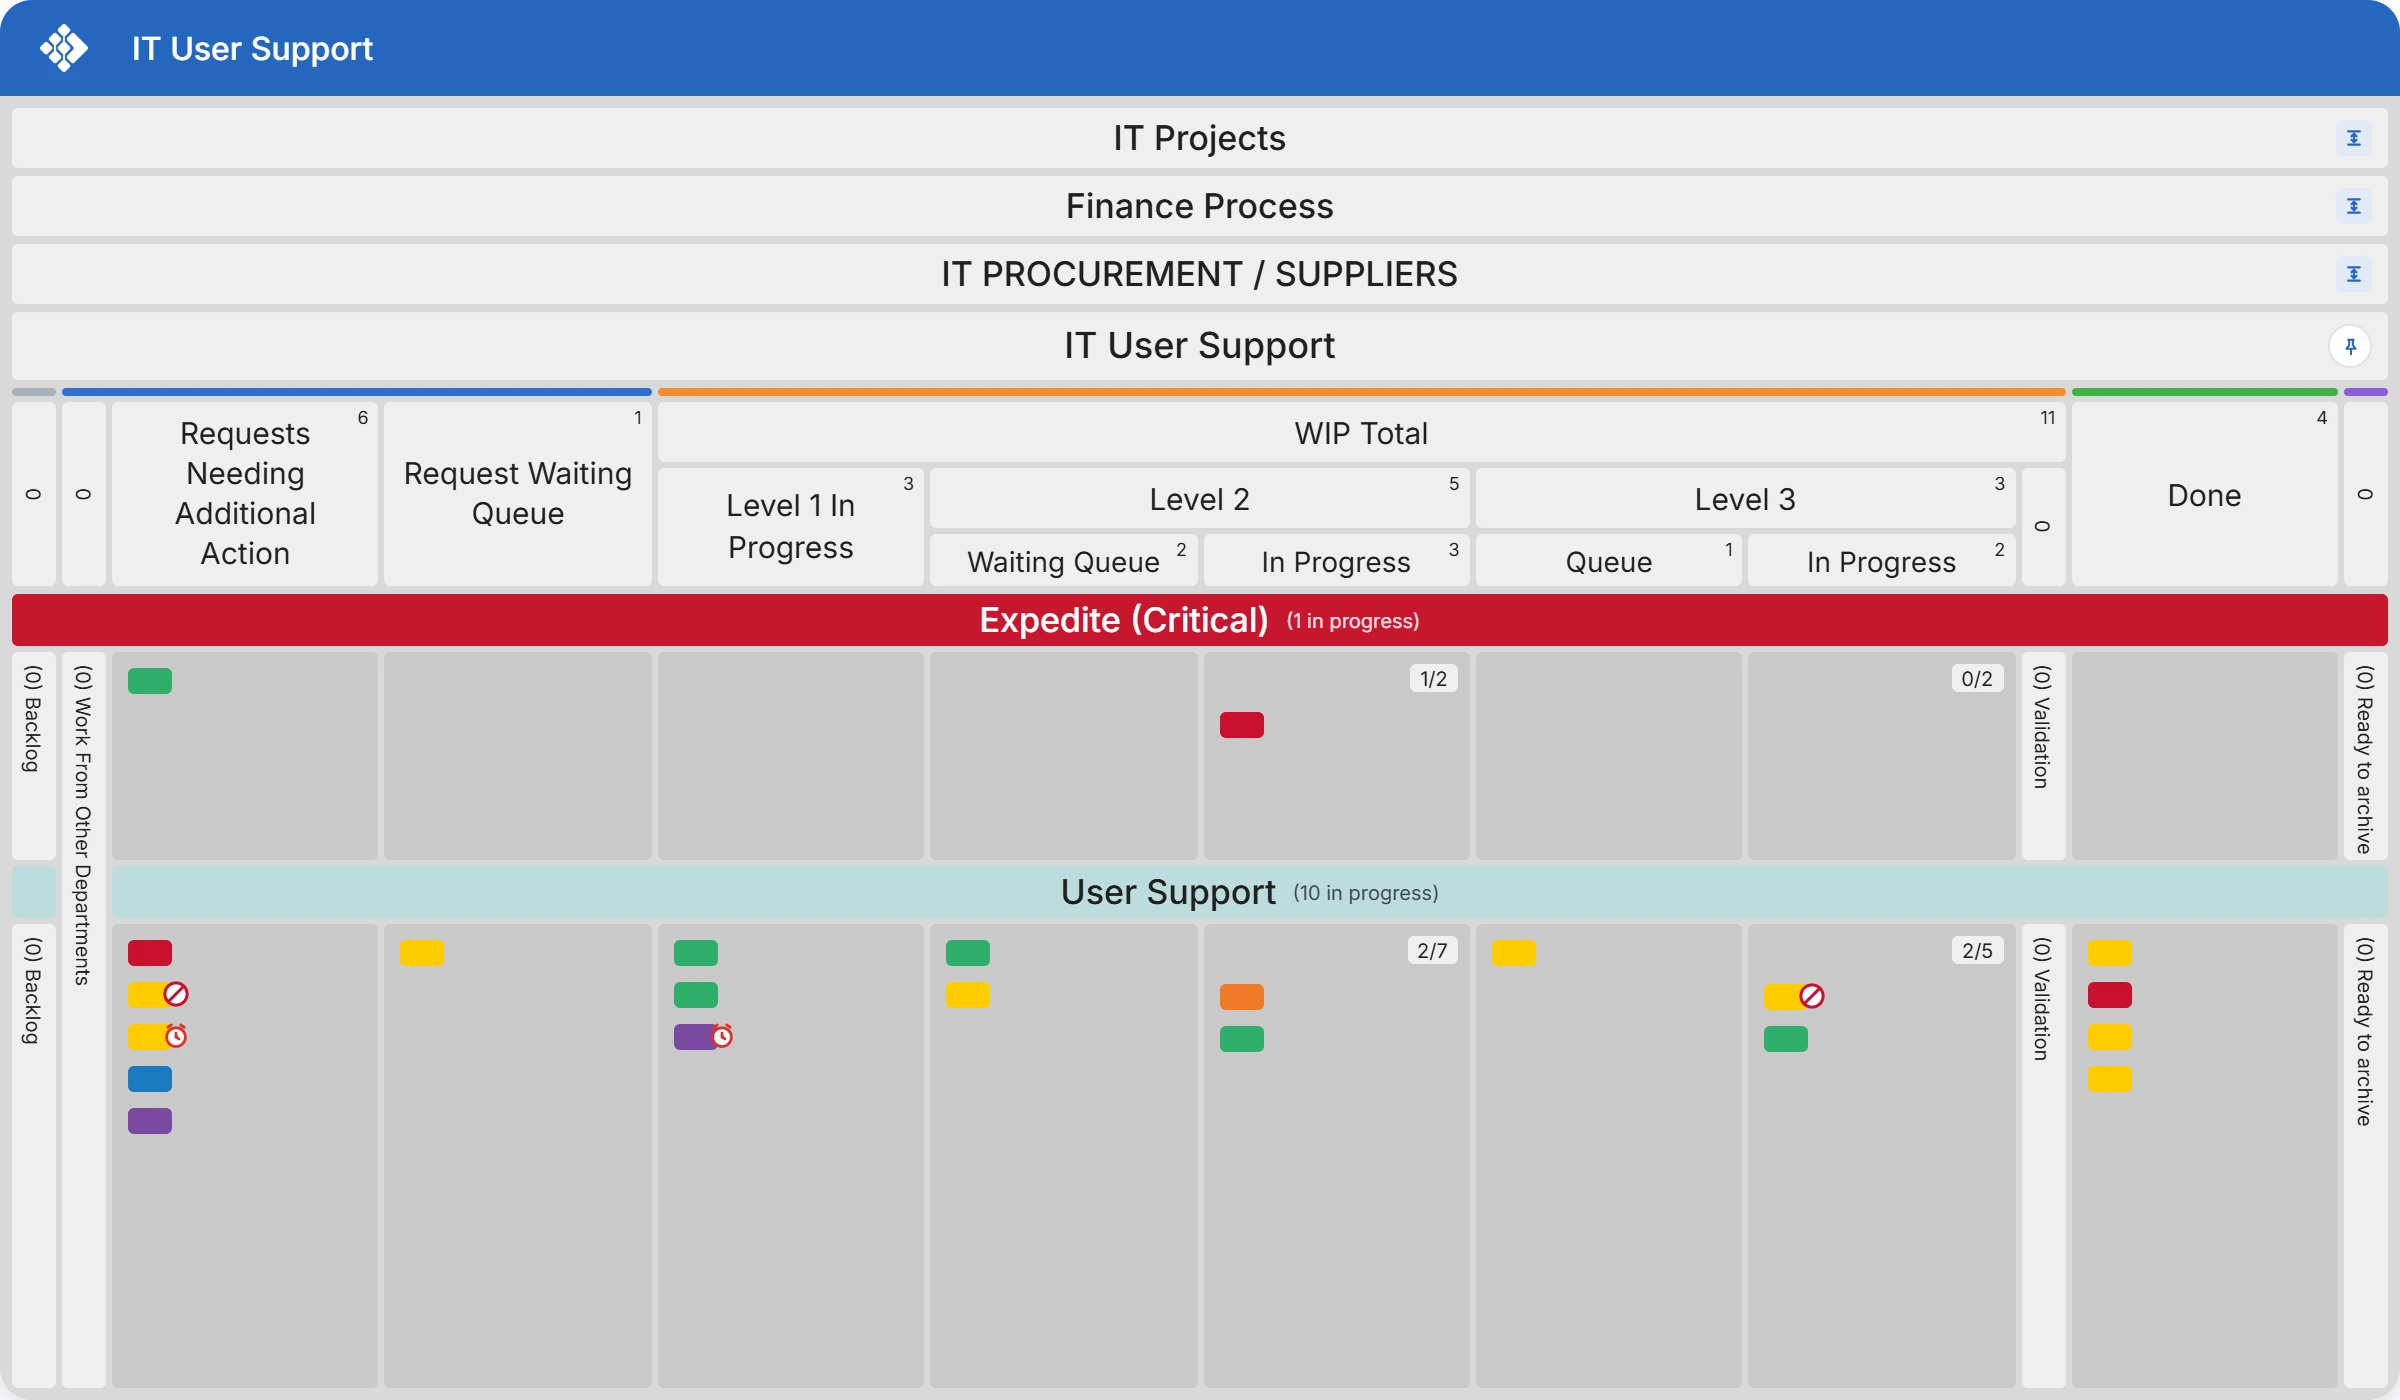Open second green card in Level 1 In Progress

(696, 995)
